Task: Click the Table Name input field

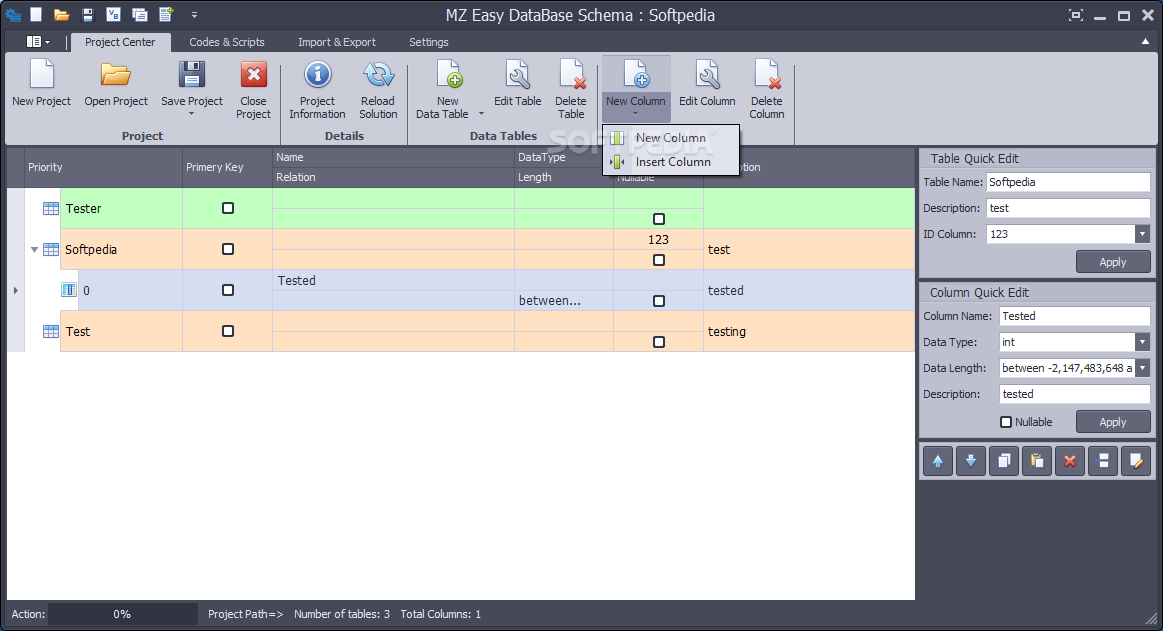Action: [x=1068, y=182]
